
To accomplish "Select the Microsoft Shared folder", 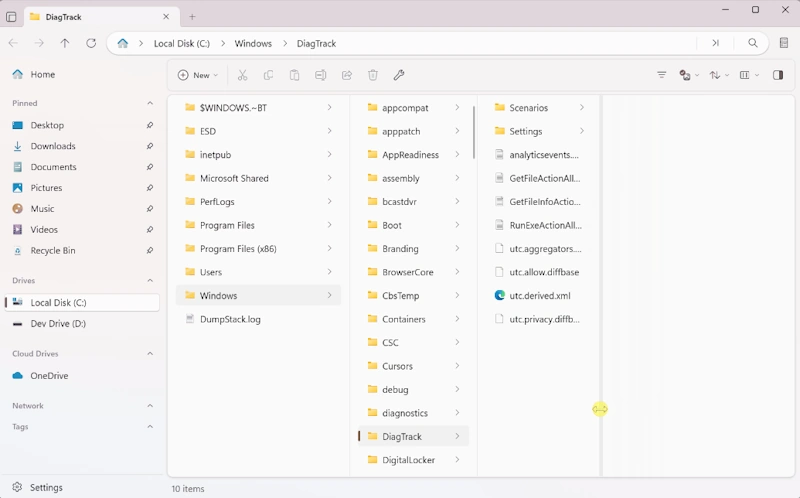I will pos(258,178).
